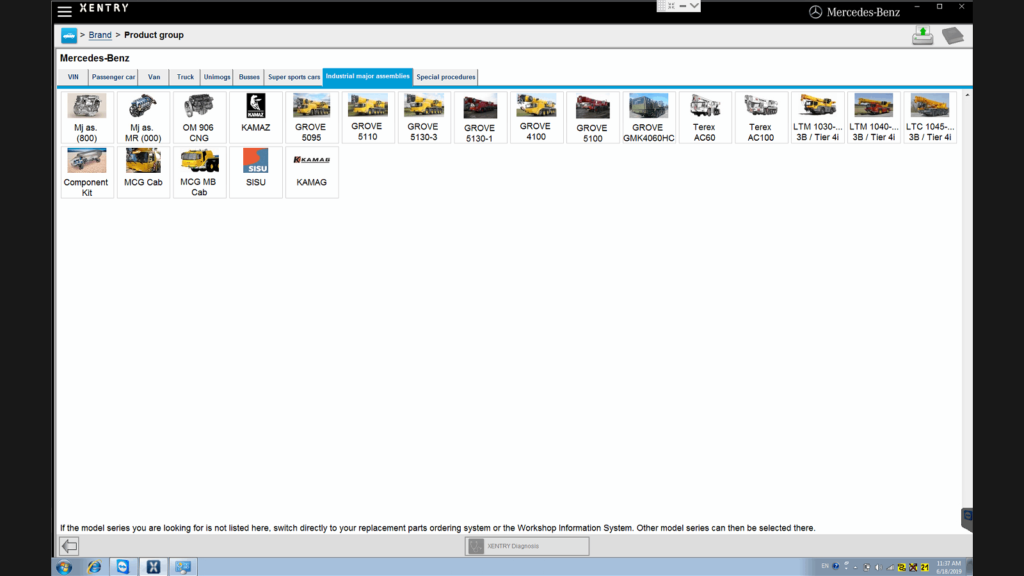
Task: Choose the KAMAG product group
Action: (311, 172)
